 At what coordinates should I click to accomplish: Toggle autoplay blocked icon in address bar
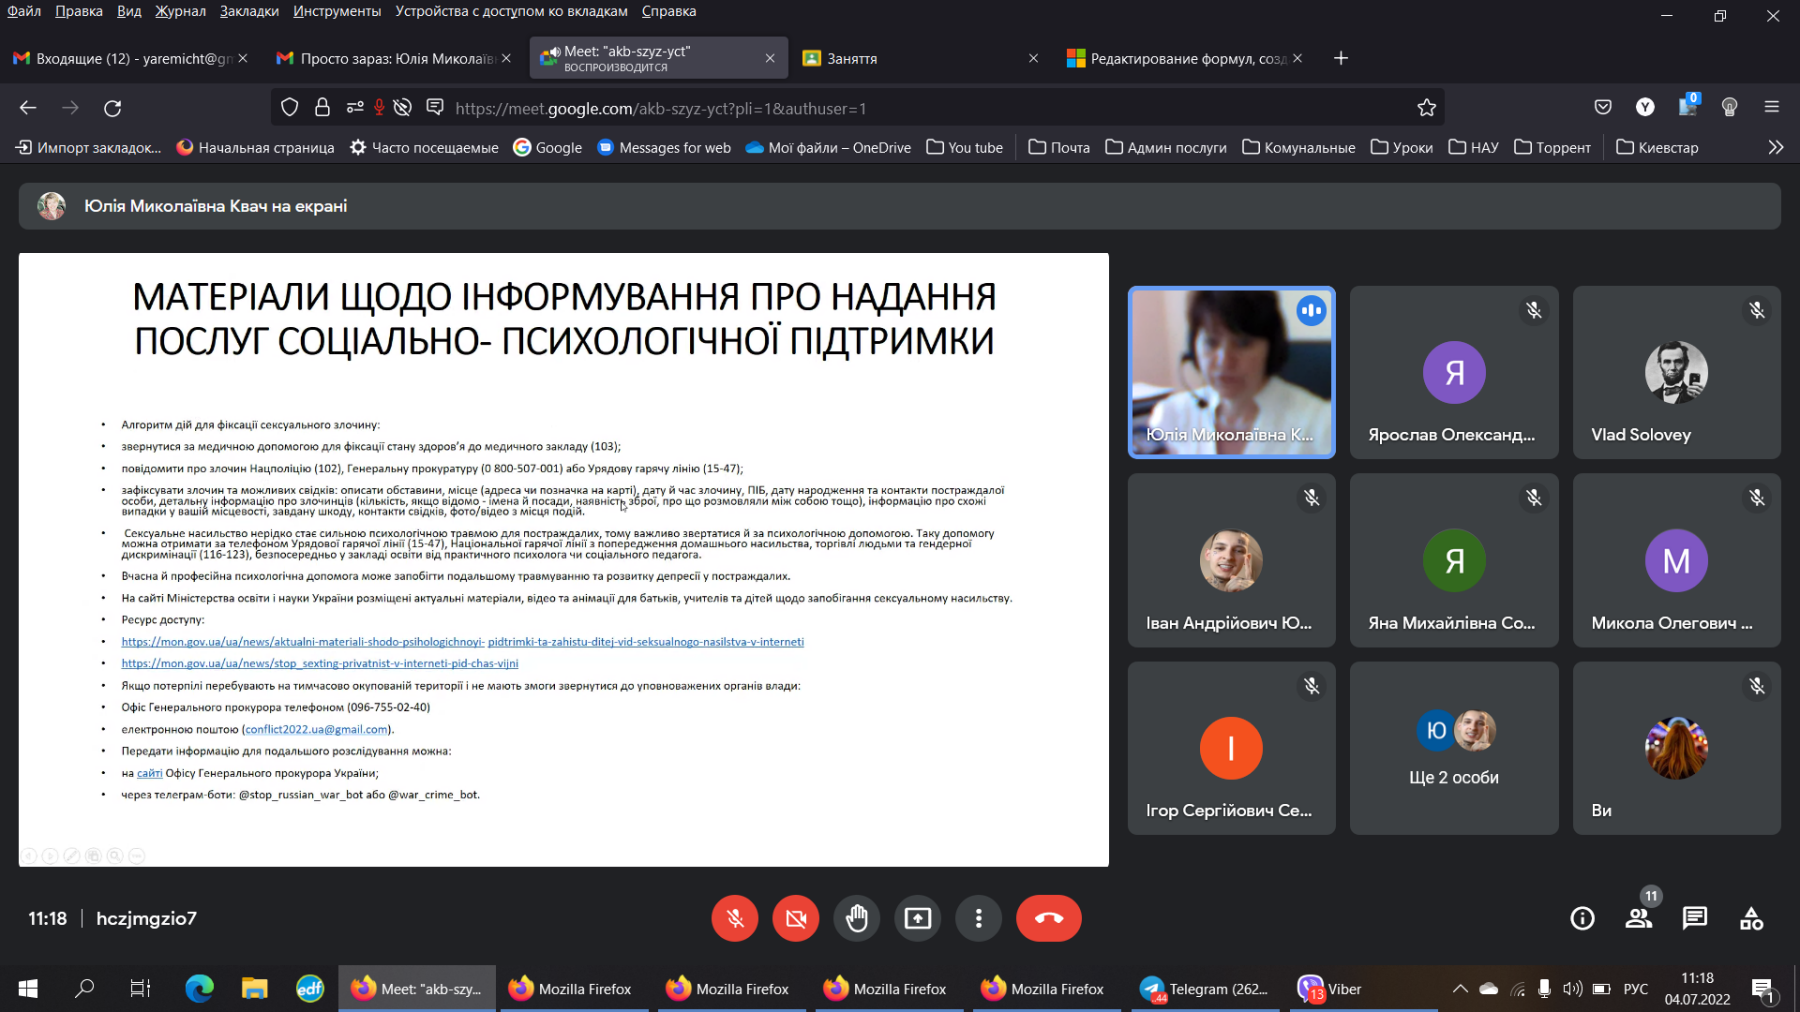403,108
